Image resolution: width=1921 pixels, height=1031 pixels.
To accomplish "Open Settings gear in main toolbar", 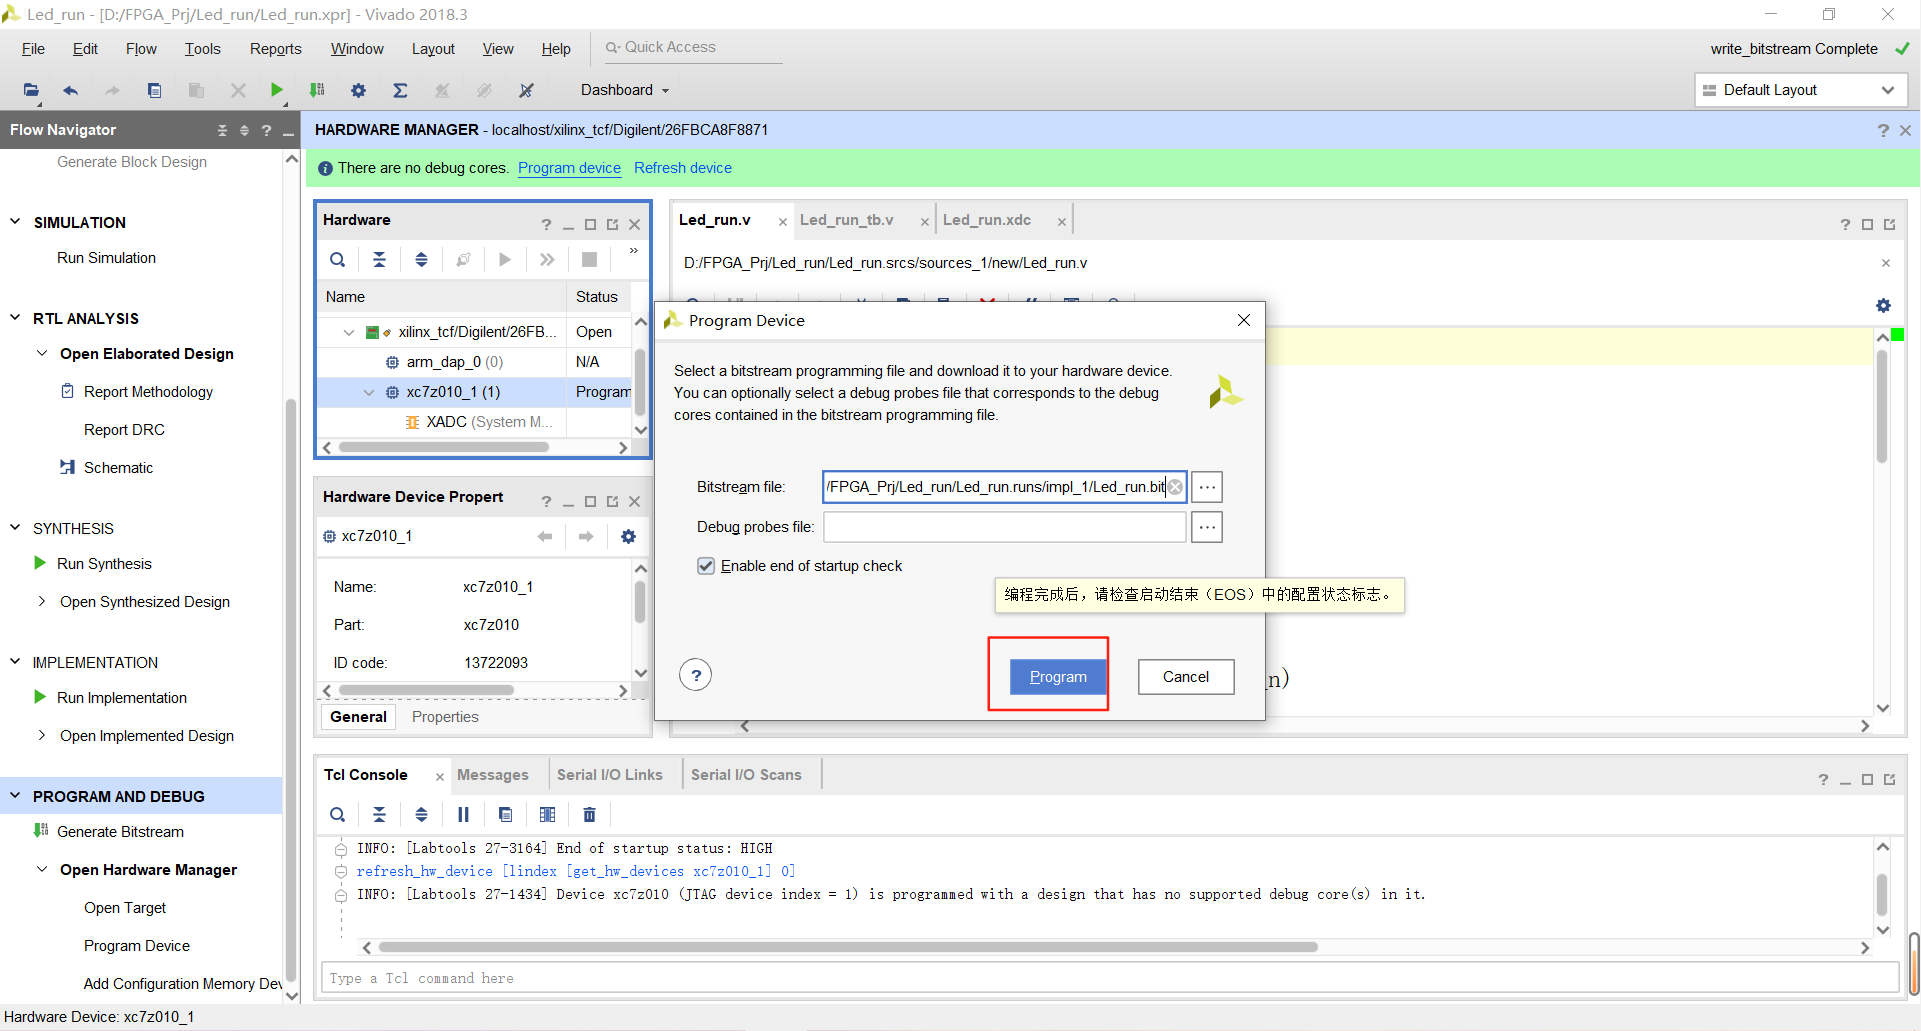I will click(358, 90).
